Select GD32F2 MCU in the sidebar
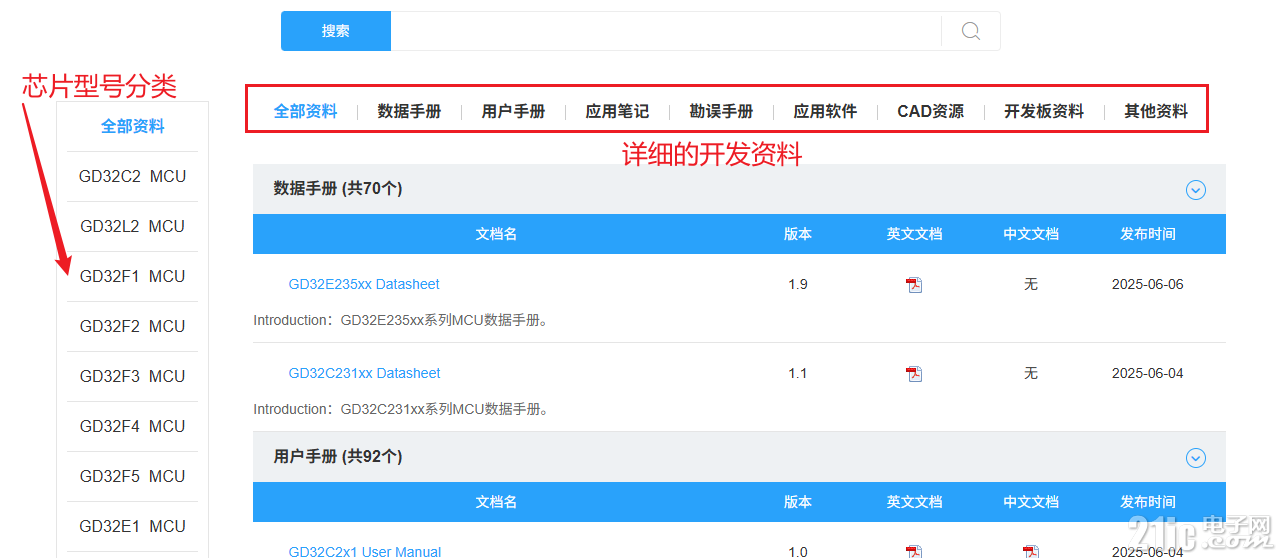 [133, 327]
